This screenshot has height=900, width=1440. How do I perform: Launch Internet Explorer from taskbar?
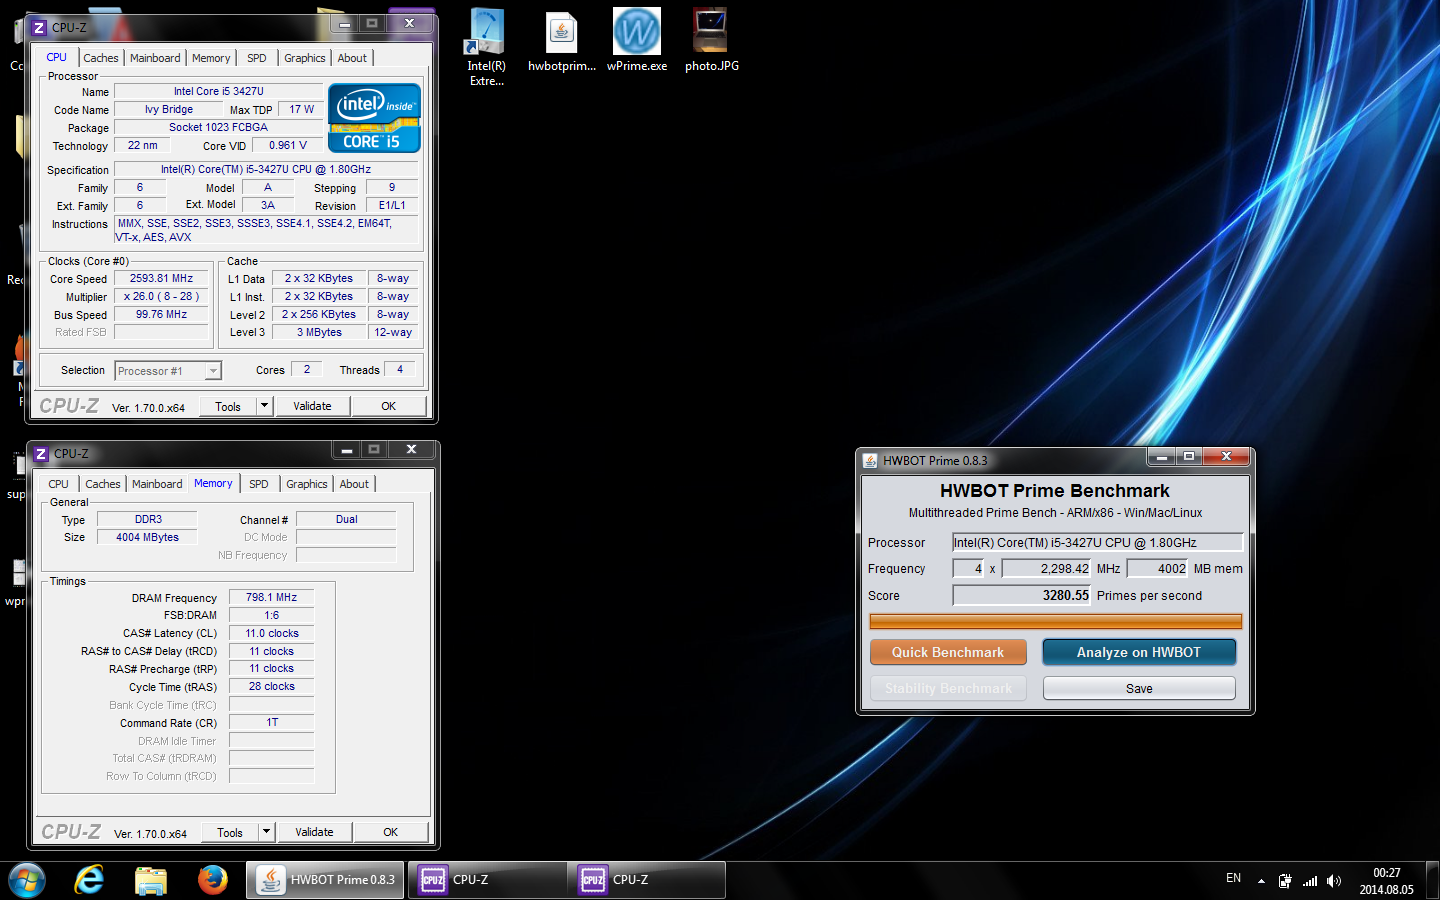(x=89, y=880)
